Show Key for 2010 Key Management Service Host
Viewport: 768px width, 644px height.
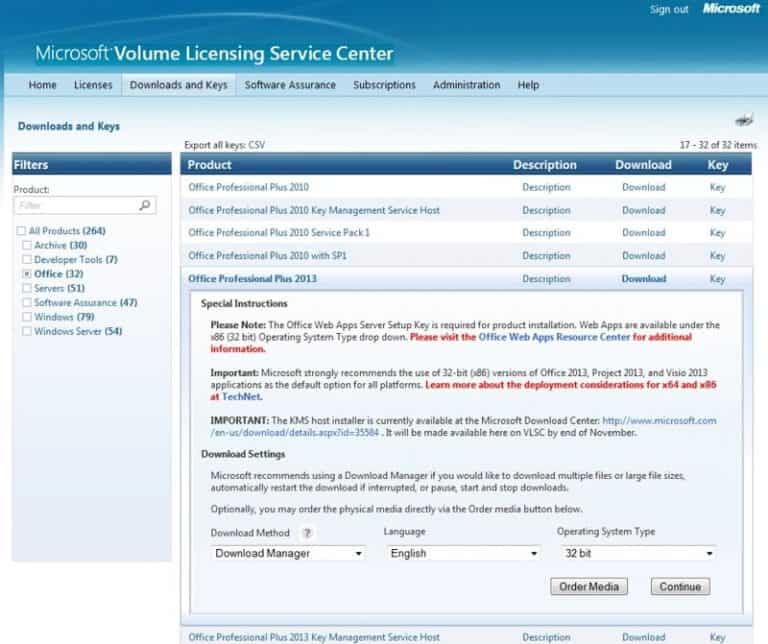717,210
